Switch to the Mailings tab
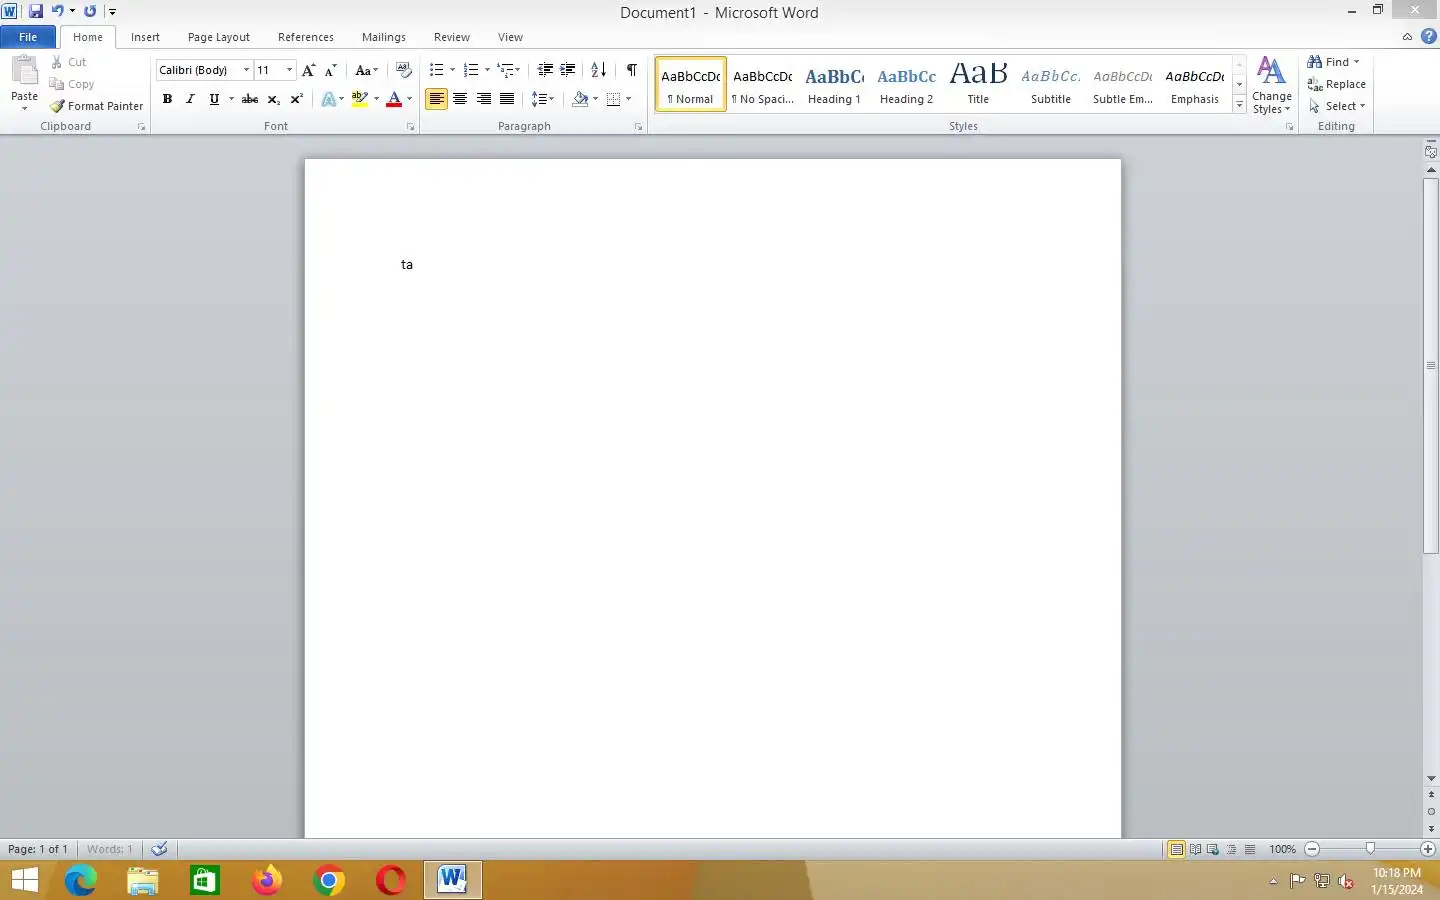 click(x=384, y=37)
